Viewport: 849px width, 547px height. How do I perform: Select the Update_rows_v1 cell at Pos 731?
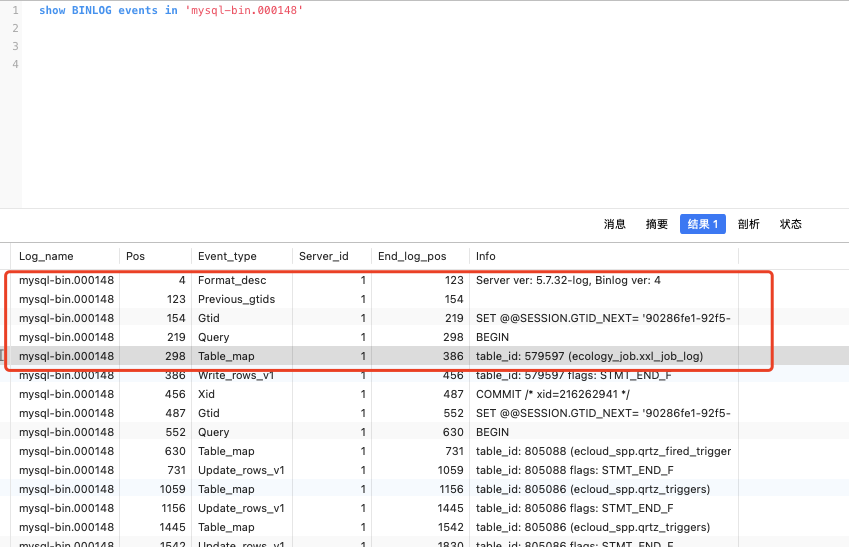(241, 470)
